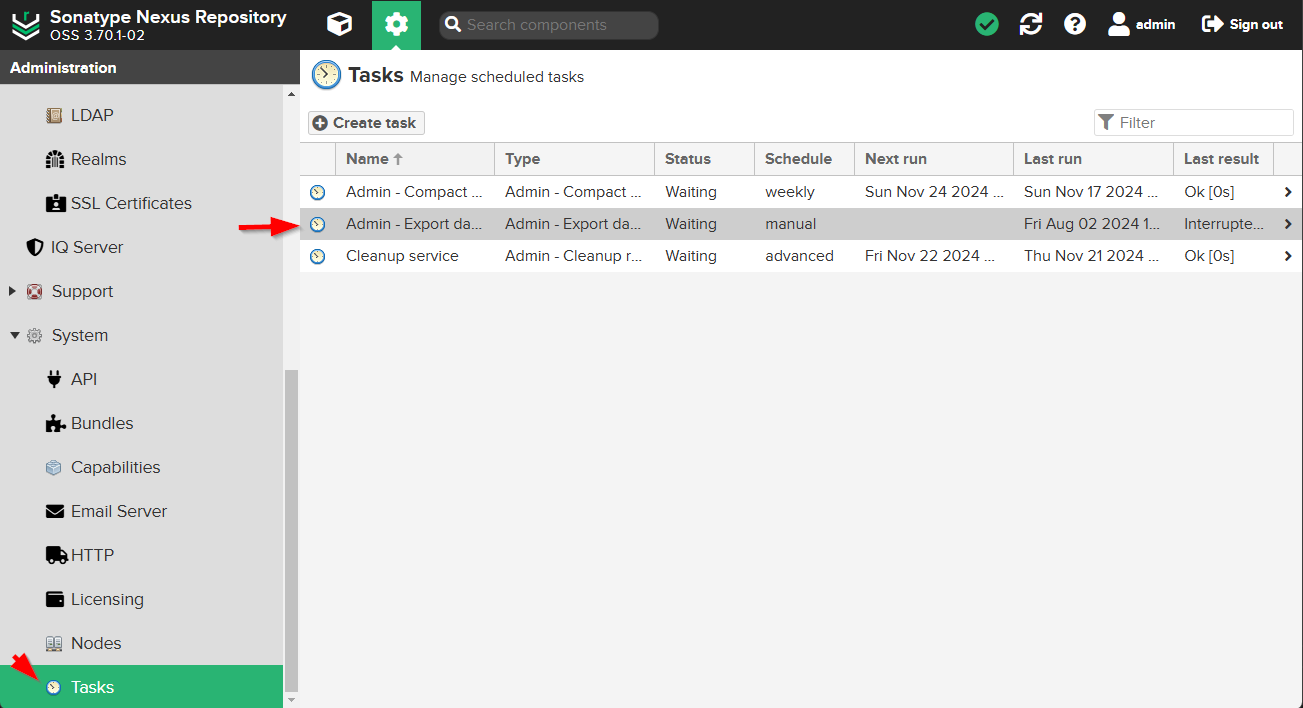Open details arrow for Admin - Compact row
1303x708 pixels.
coord(1288,192)
